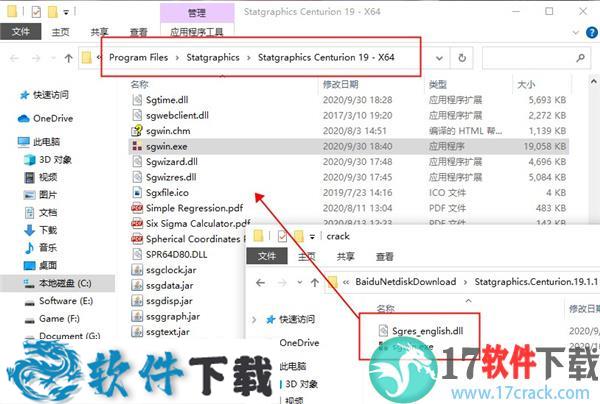The height and width of the screenshot is (404, 600).
Task: Sort files by the 修改日期 column header
Action: tap(341, 84)
